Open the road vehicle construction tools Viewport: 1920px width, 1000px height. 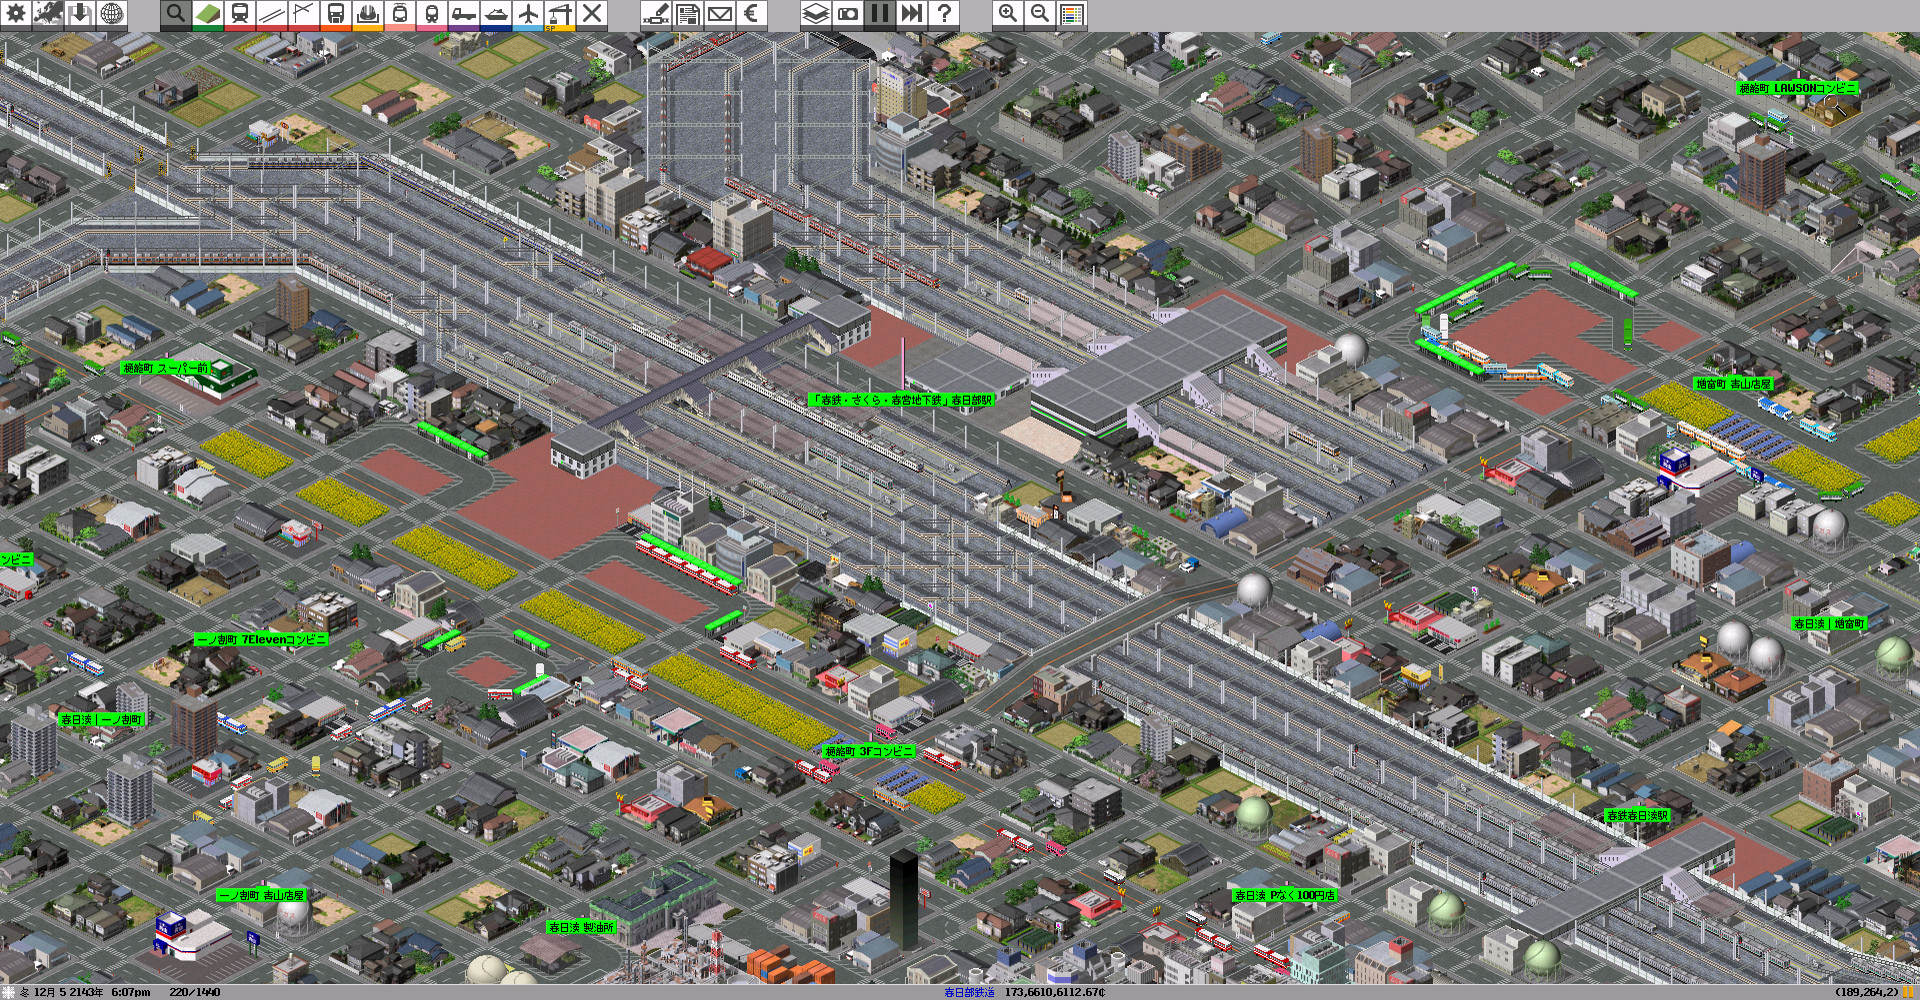point(463,13)
